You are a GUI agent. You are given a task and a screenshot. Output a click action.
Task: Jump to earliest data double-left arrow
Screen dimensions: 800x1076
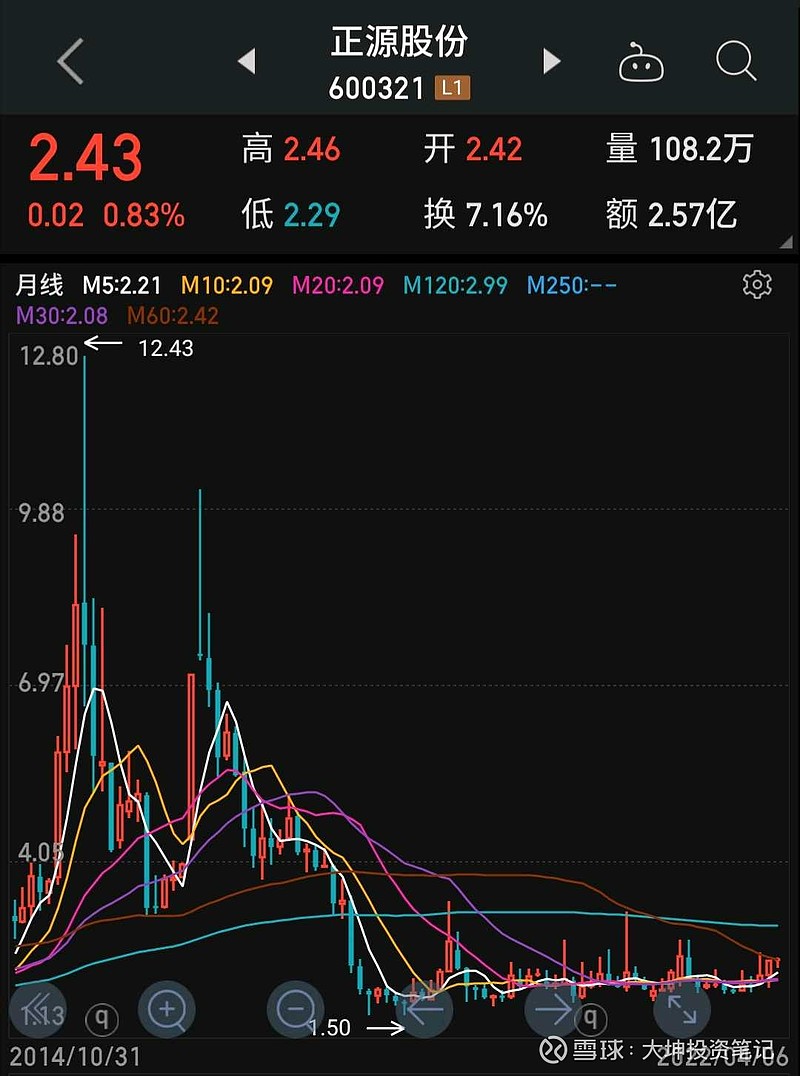(38, 1009)
